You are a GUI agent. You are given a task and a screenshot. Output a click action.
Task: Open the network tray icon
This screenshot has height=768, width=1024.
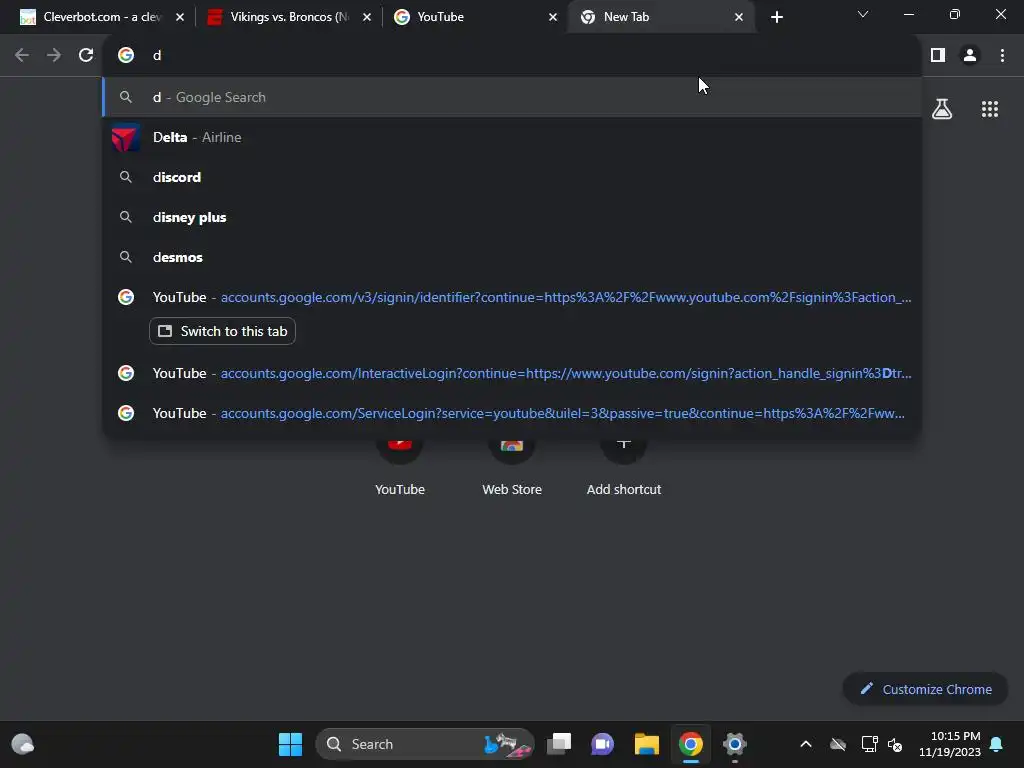[x=869, y=744]
